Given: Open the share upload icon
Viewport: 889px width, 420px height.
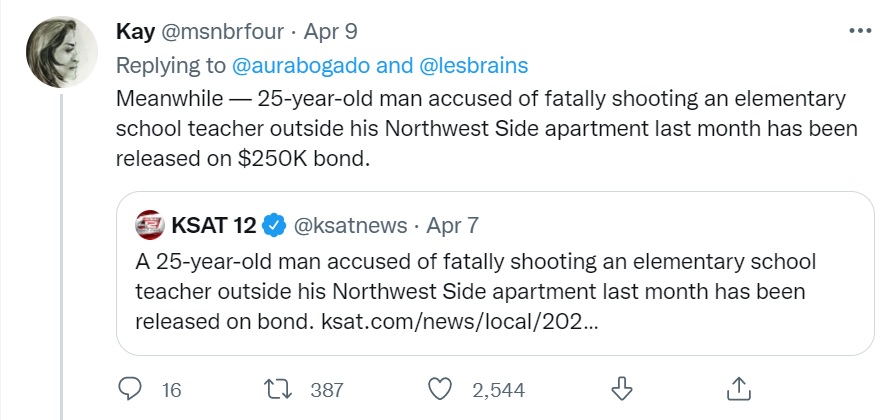Looking at the screenshot, I should coord(739,389).
